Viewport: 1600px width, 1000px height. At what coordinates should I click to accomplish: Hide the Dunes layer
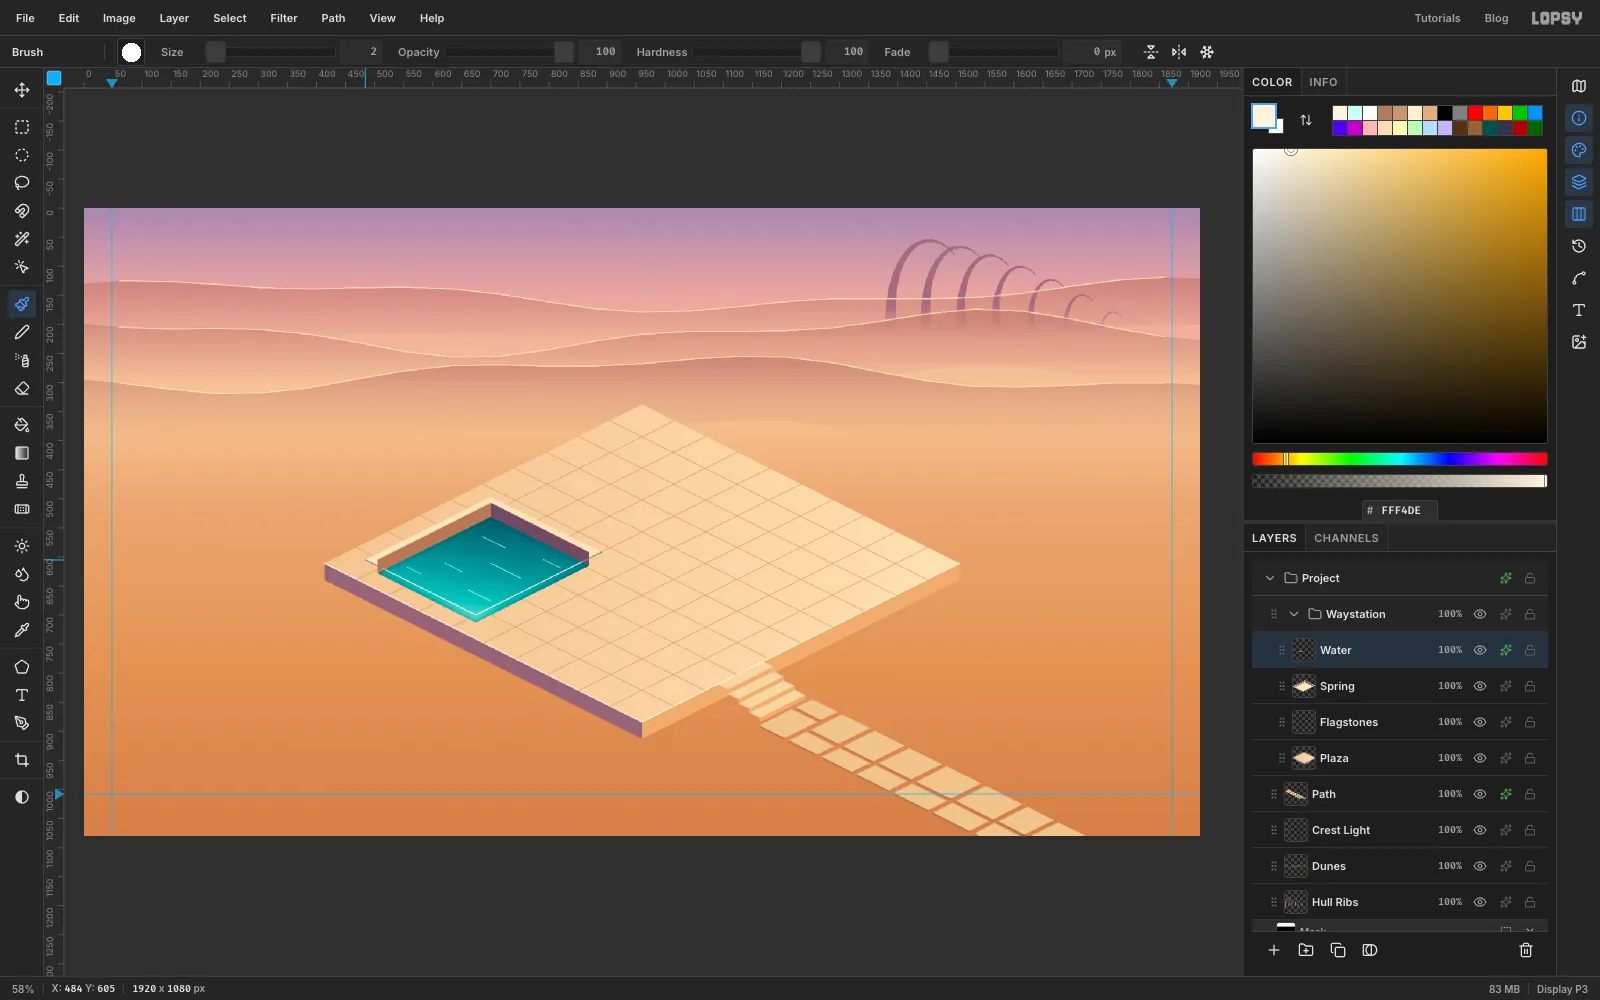coord(1480,866)
